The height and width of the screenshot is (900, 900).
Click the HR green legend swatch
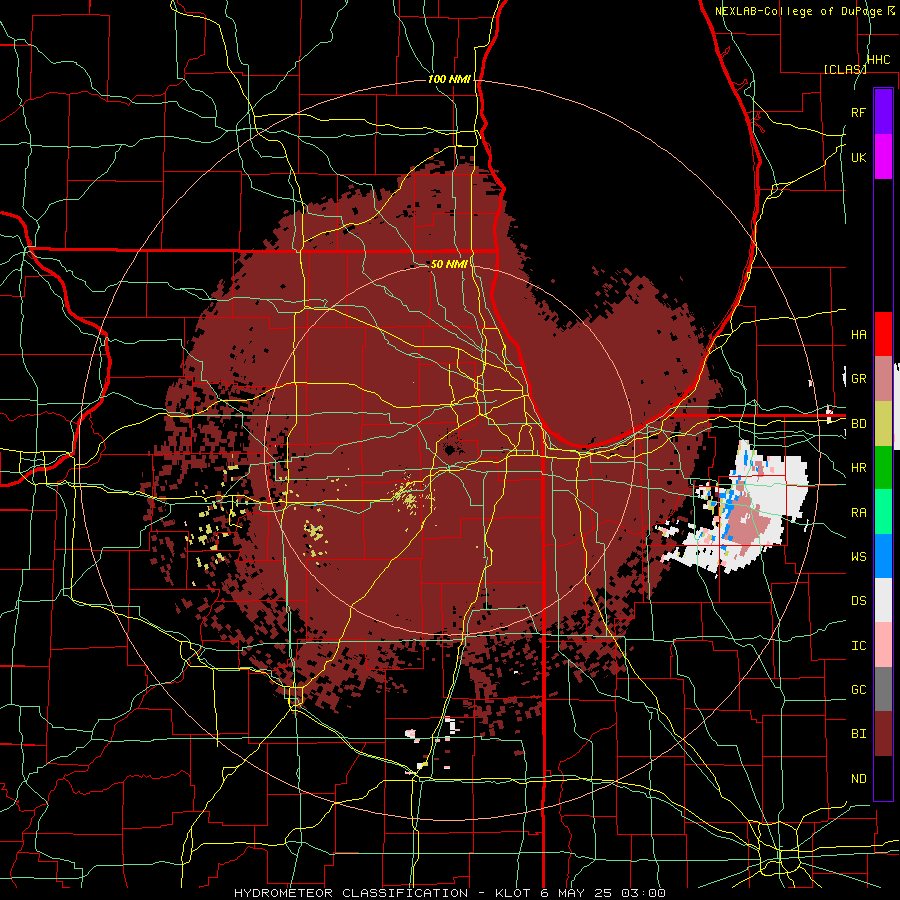[x=883, y=467]
